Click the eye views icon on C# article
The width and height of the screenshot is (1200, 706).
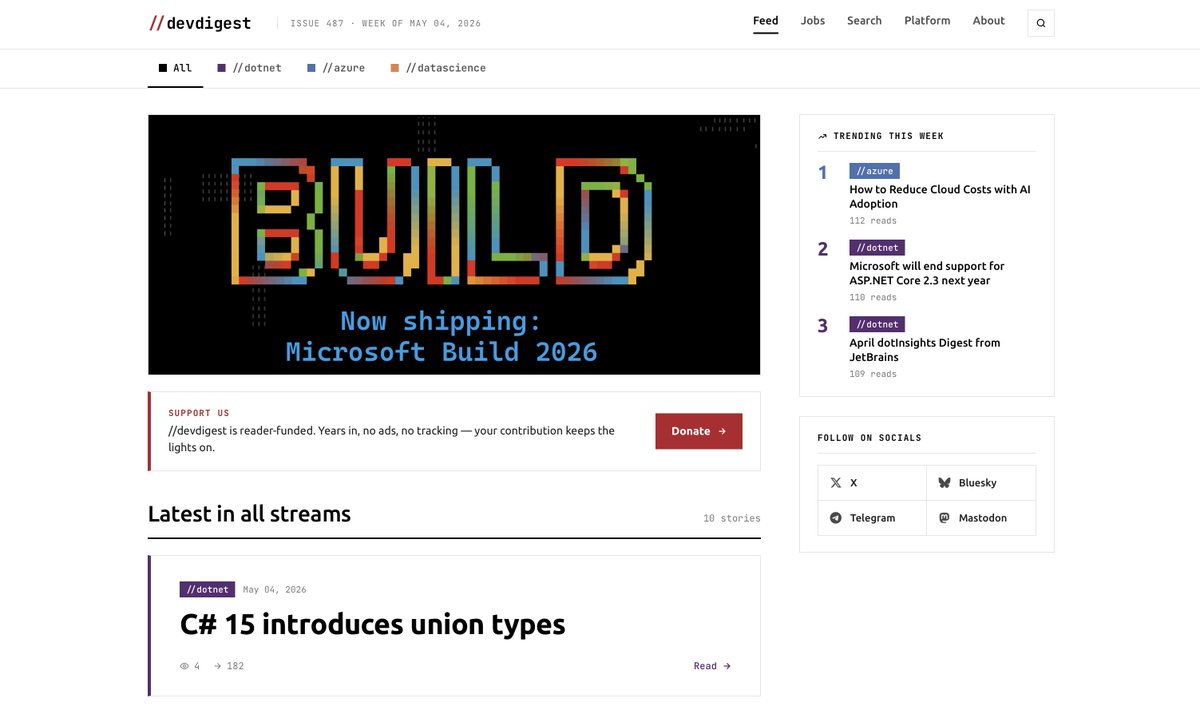(x=184, y=666)
